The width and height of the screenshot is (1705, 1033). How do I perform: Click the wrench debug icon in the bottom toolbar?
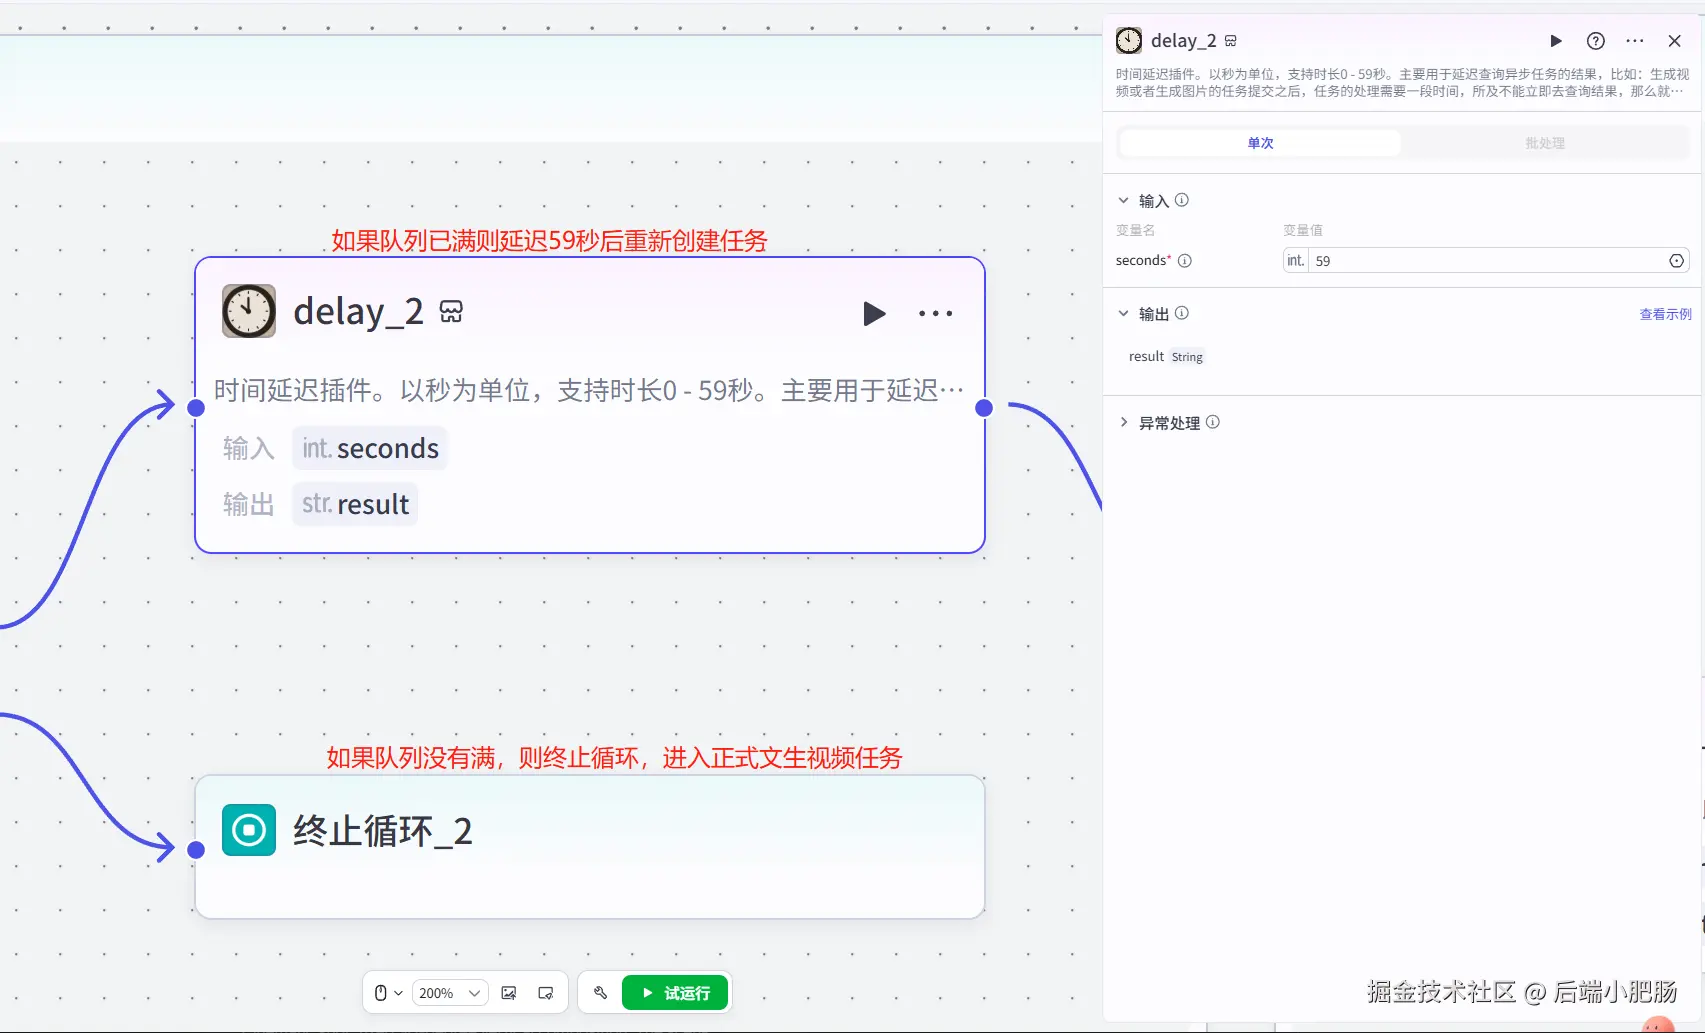coord(600,993)
